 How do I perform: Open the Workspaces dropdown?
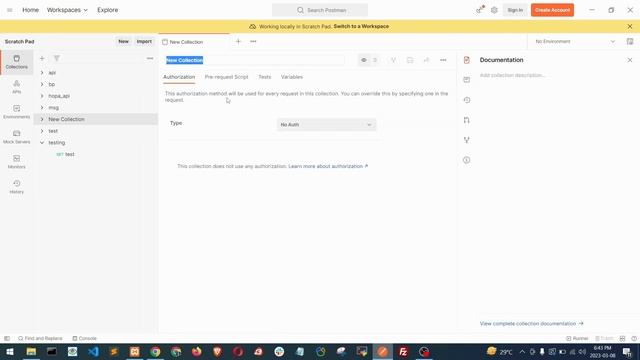tap(67, 10)
